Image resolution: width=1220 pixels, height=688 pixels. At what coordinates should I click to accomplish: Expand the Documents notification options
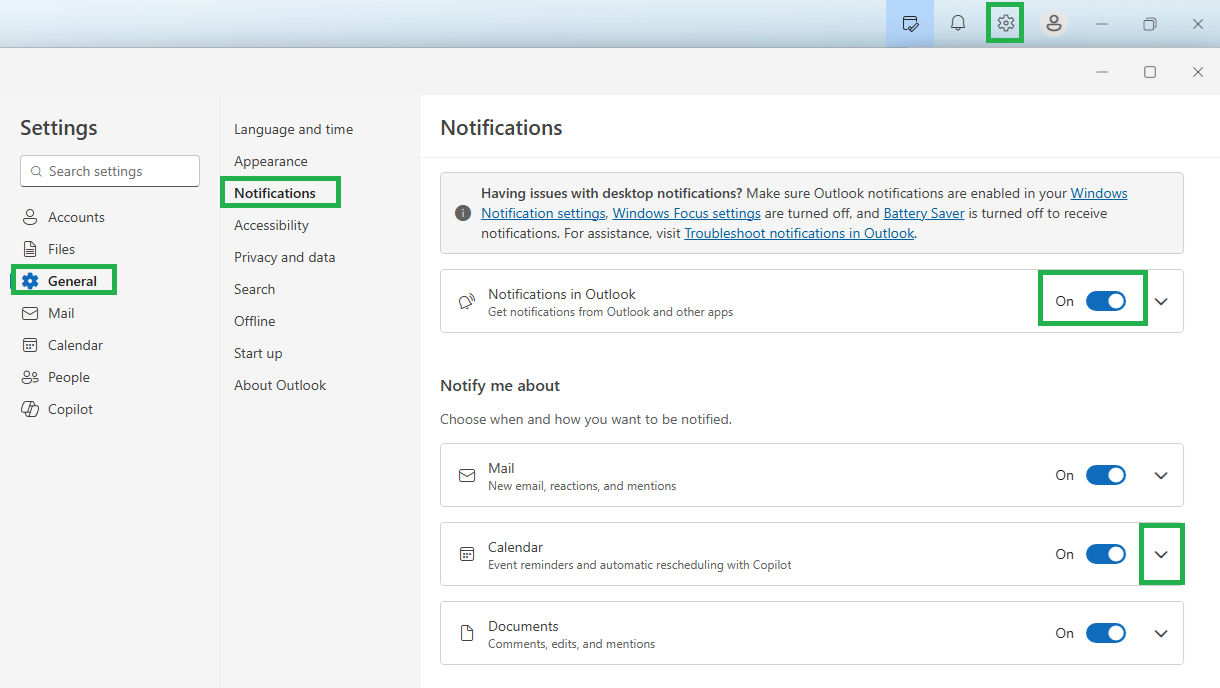1161,633
